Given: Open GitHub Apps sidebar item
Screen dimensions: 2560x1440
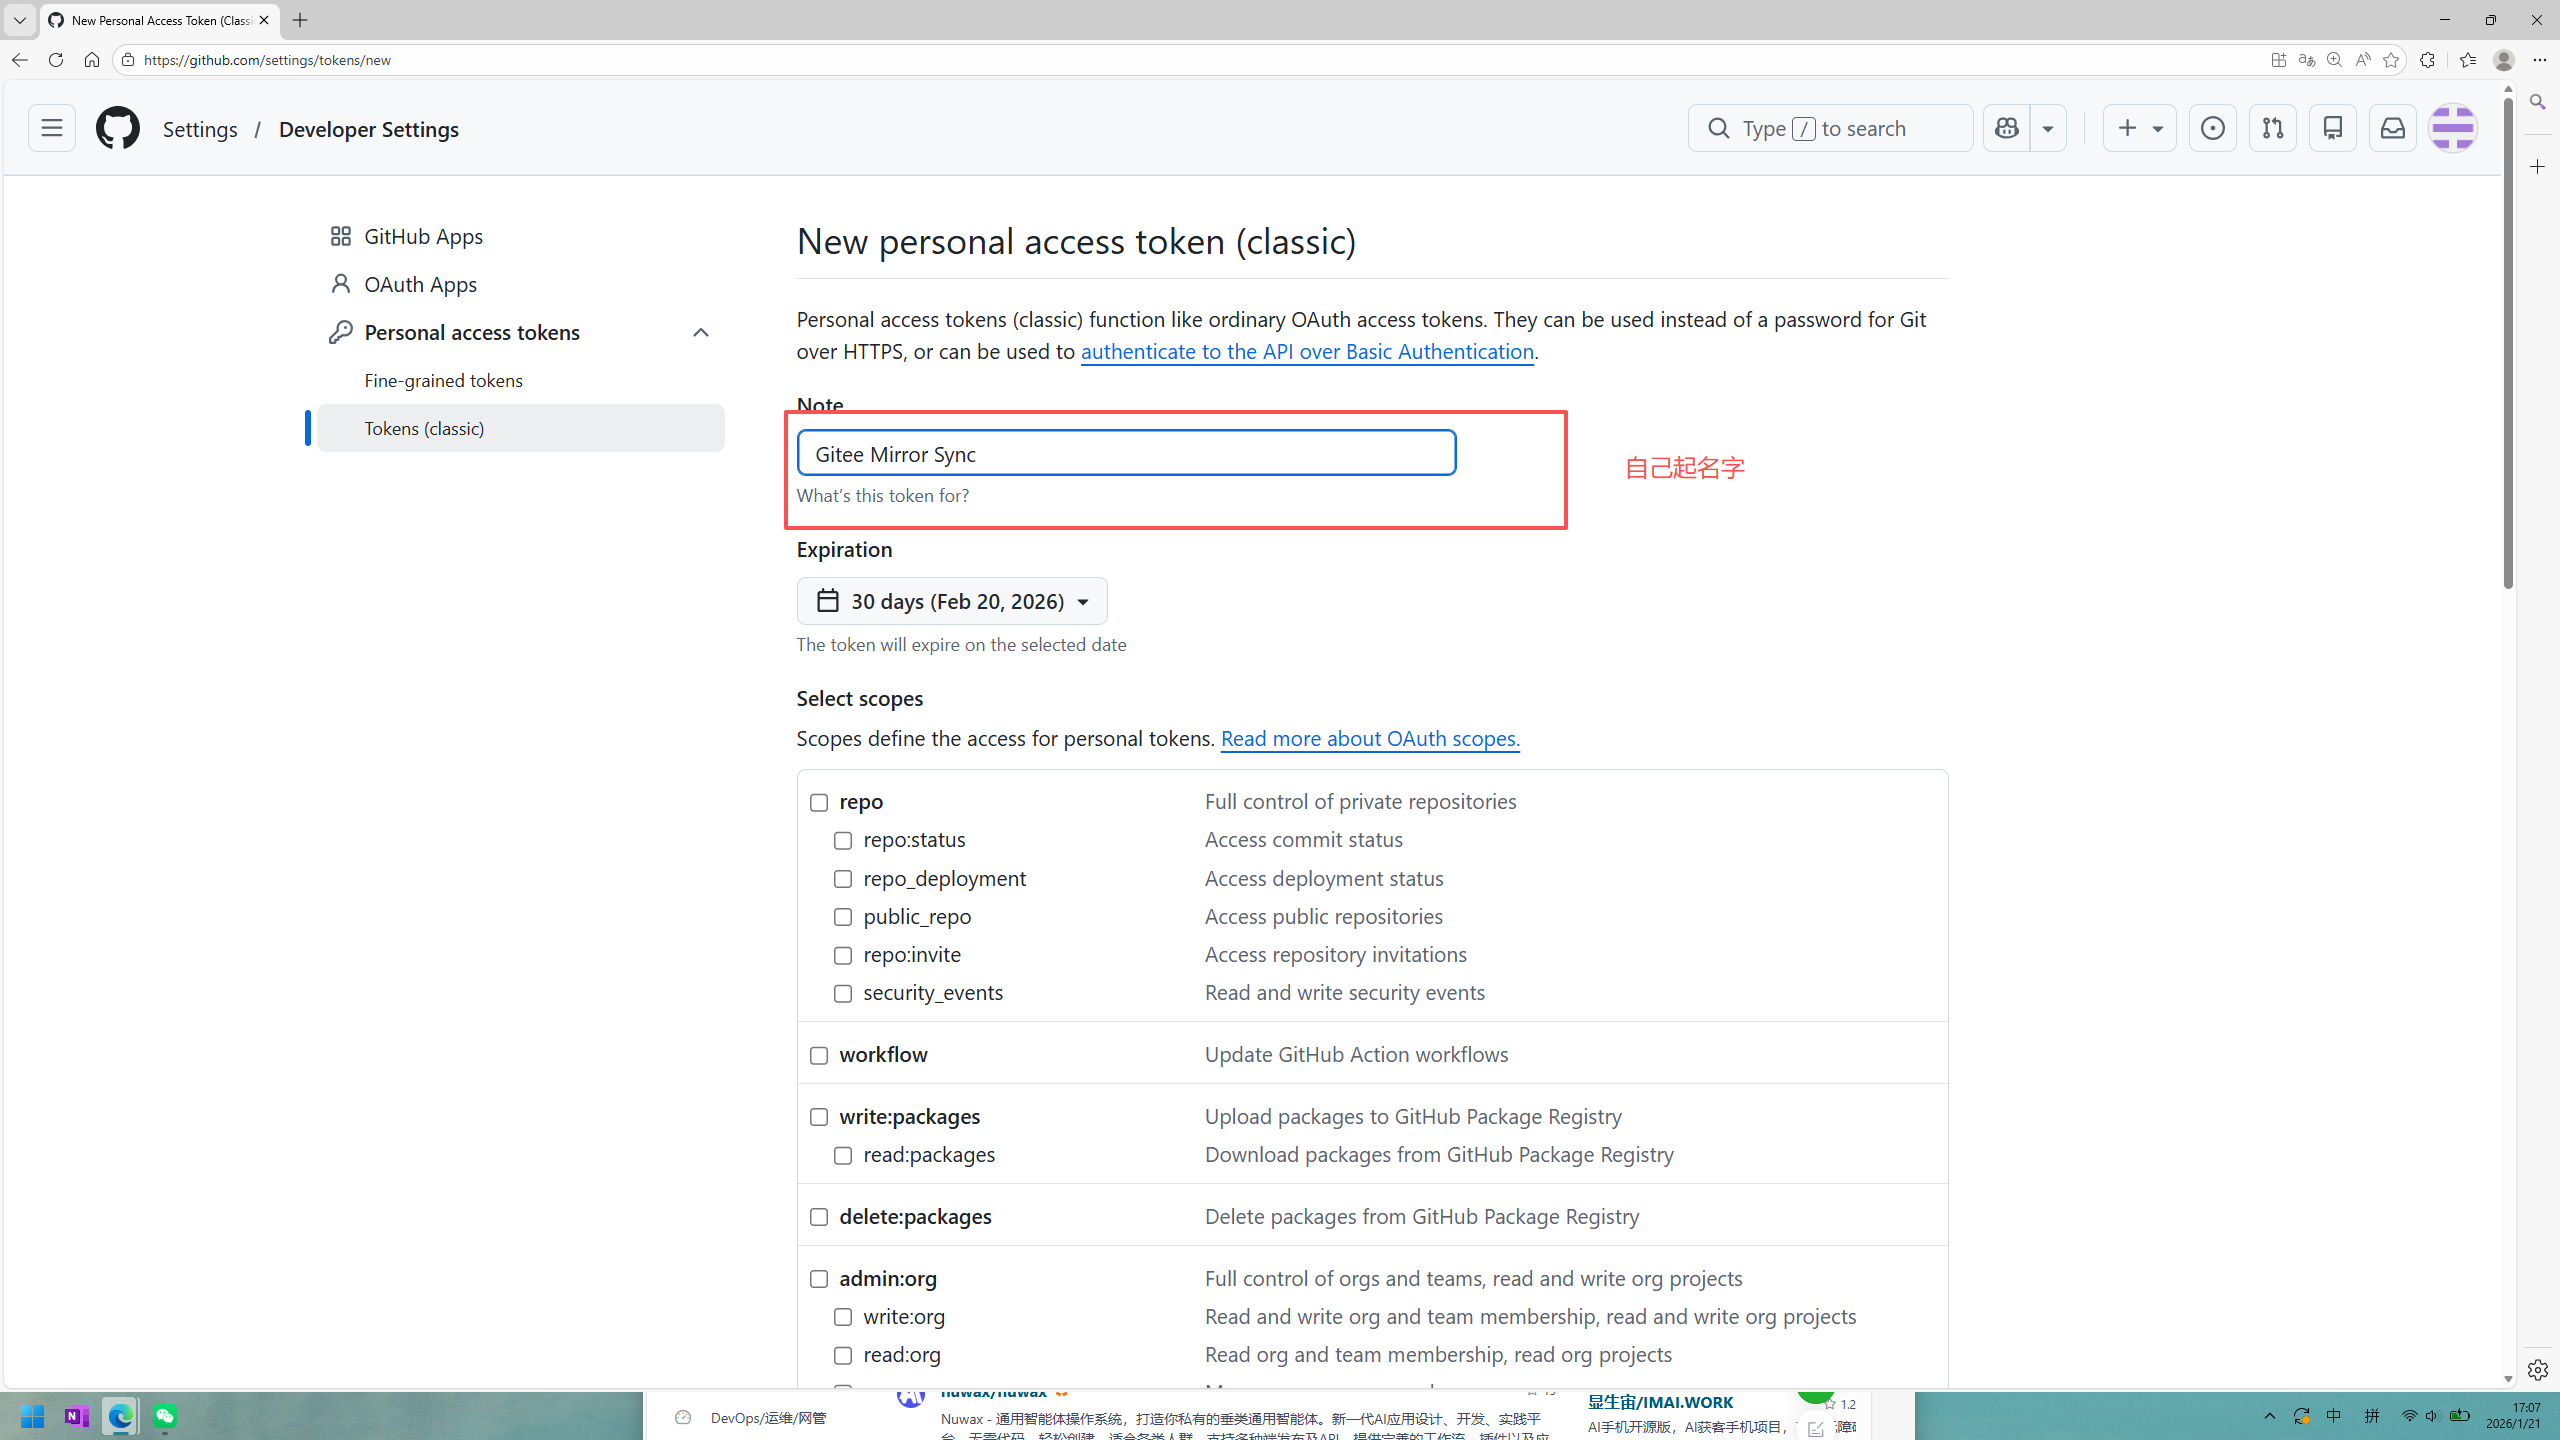Looking at the screenshot, I should [423, 236].
